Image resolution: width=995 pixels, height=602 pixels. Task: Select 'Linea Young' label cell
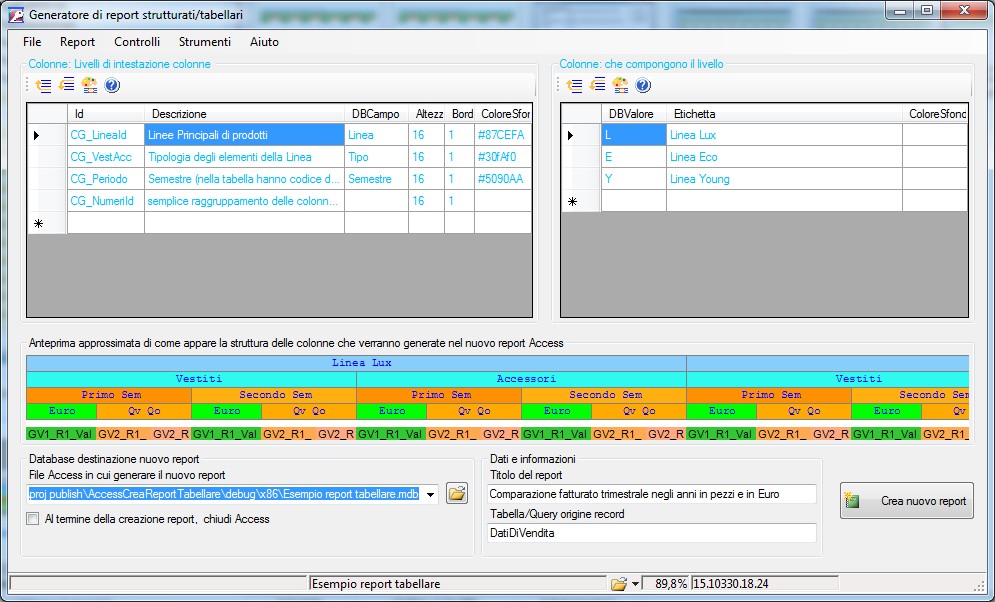(784, 179)
